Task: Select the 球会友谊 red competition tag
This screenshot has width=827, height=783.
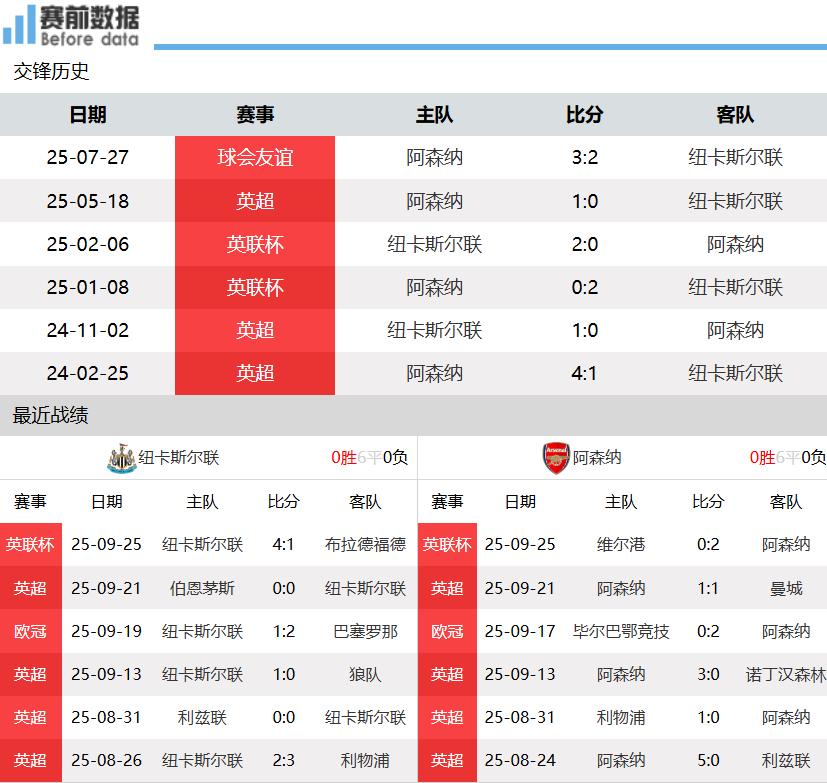Action: click(255, 158)
